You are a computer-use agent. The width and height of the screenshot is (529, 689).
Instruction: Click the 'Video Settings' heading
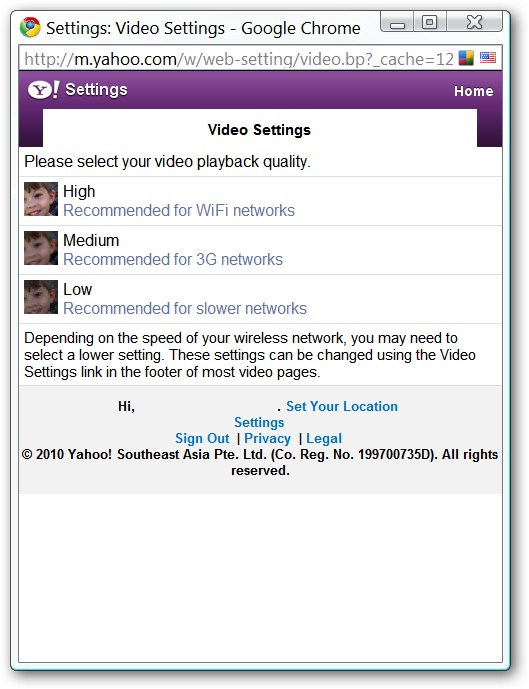click(x=259, y=130)
